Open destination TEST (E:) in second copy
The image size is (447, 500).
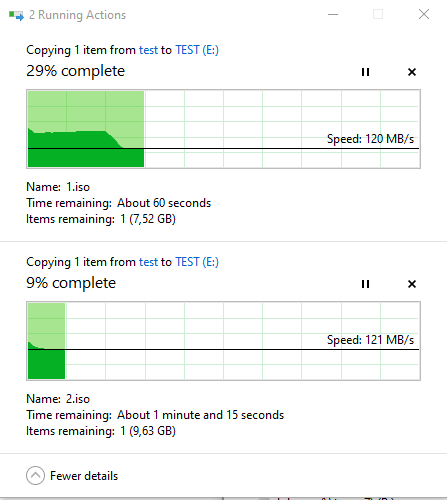[197, 262]
